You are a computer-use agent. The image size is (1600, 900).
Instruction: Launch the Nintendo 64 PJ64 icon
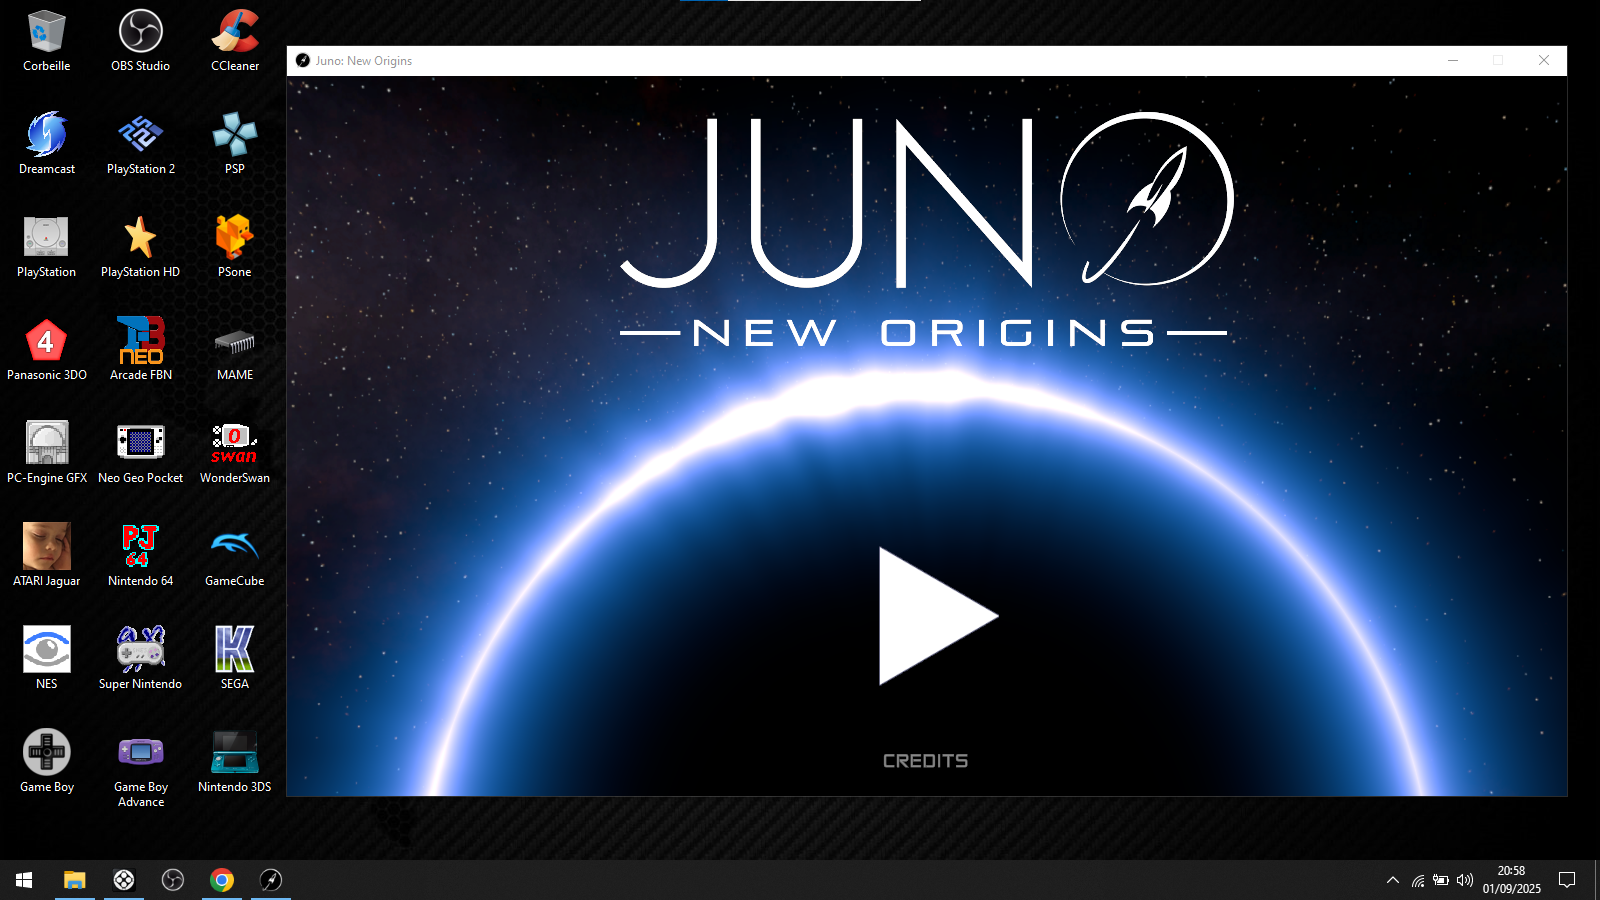tap(140, 556)
